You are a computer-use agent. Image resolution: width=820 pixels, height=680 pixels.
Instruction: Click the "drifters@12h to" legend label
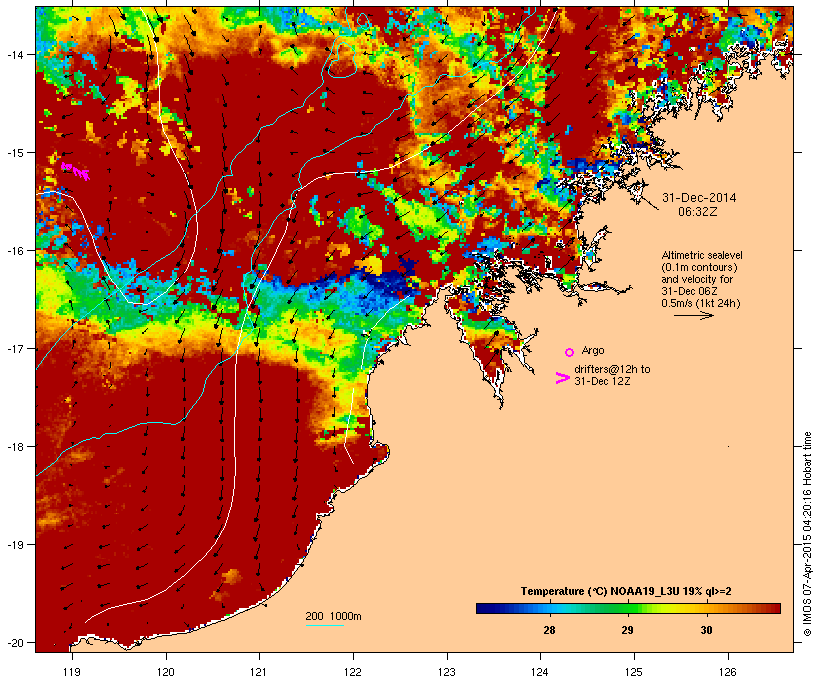612,369
